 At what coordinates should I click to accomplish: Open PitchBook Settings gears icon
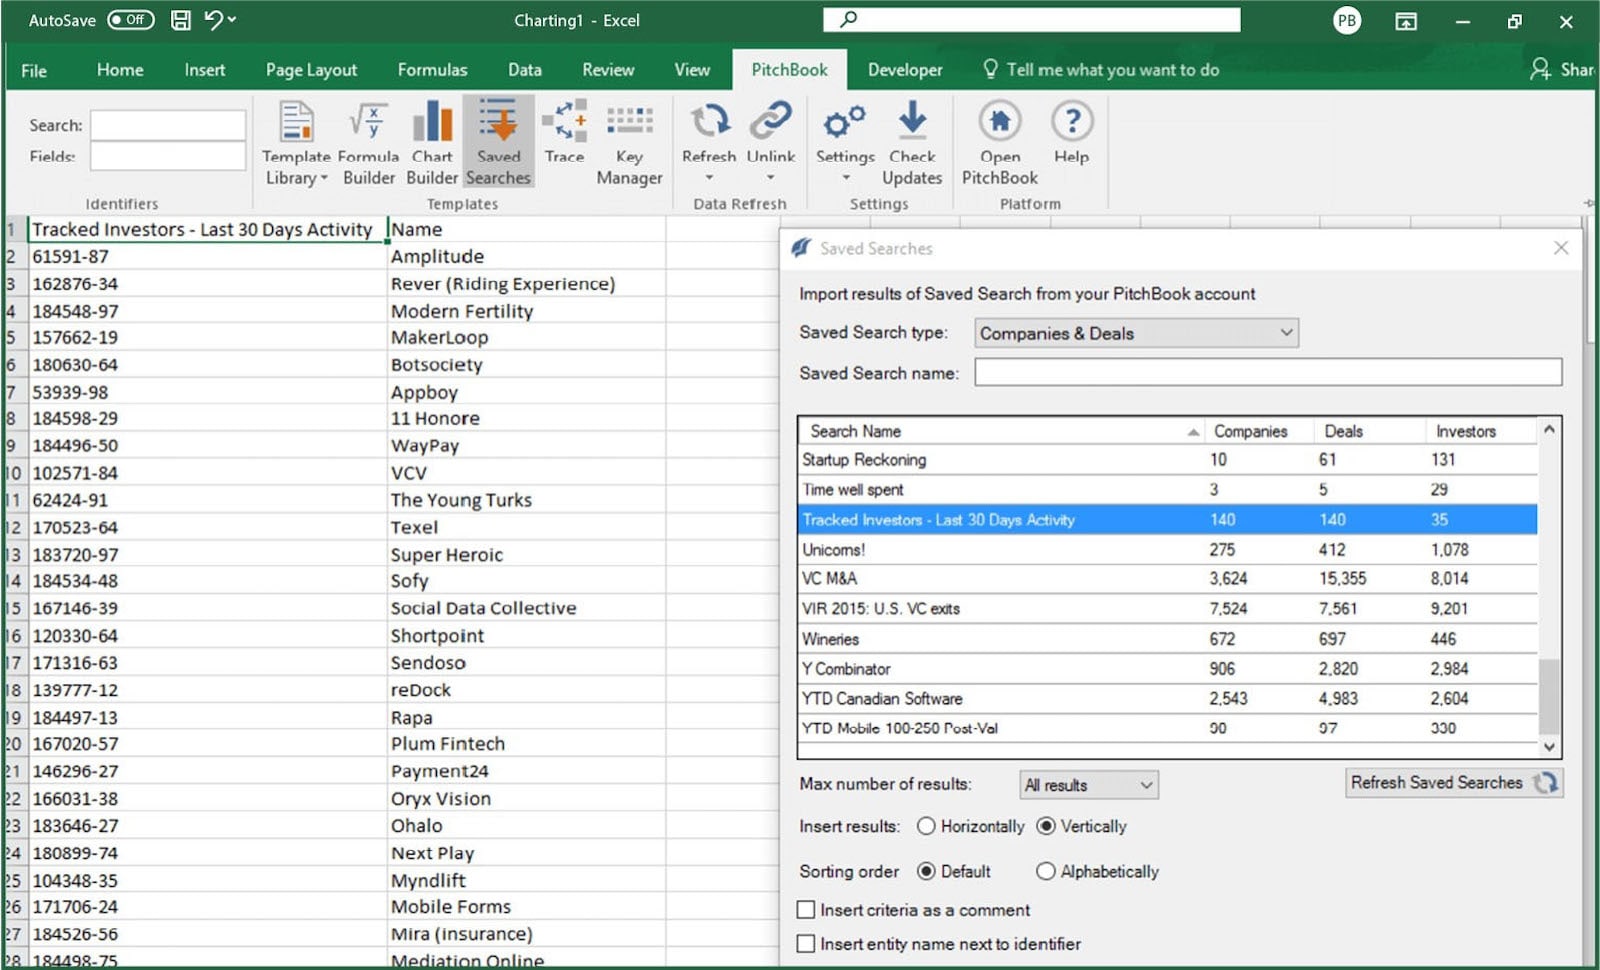pos(845,122)
